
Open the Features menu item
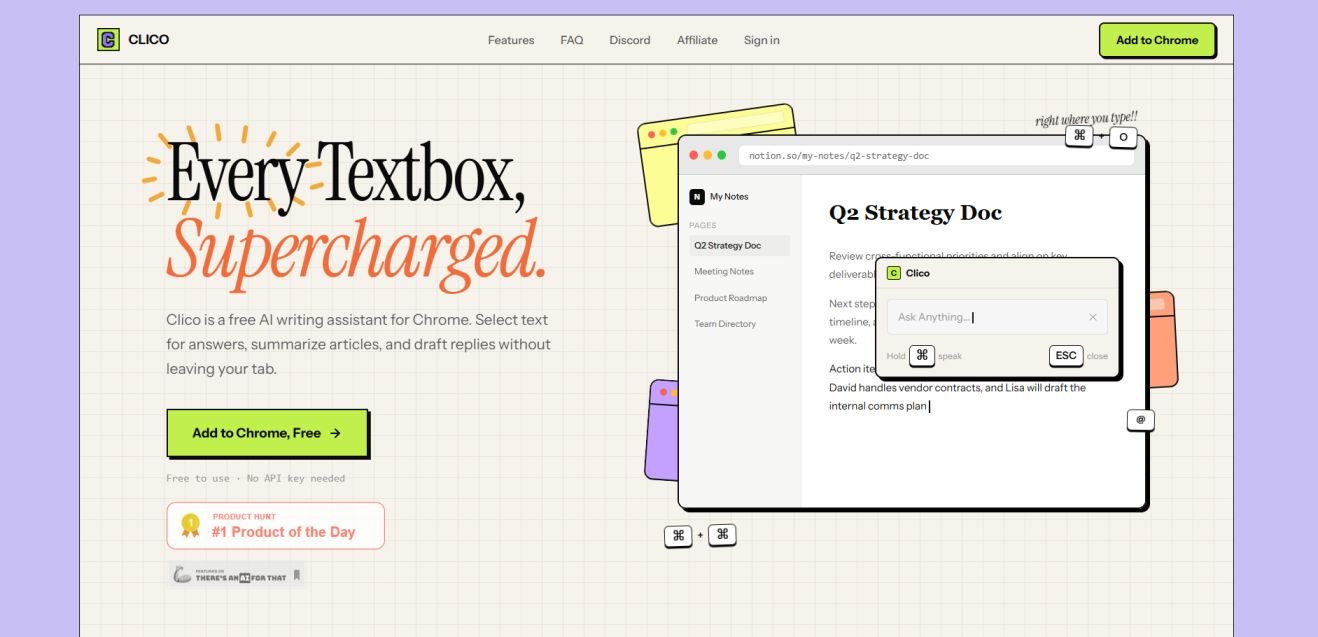(x=511, y=40)
